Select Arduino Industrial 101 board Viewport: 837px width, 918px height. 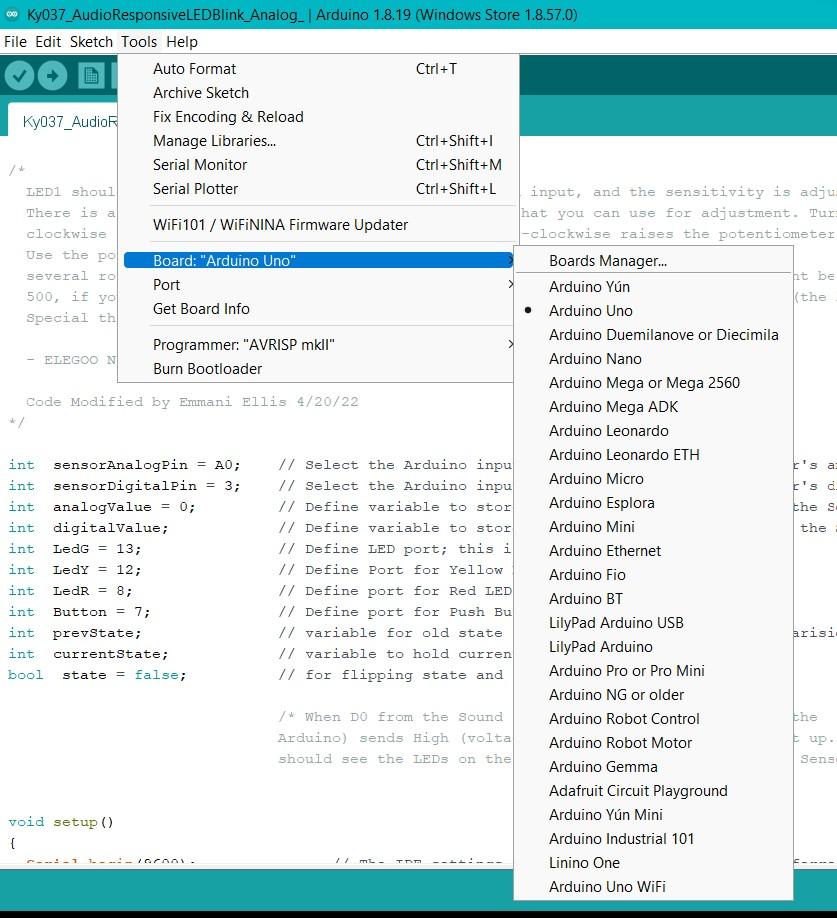coord(653,839)
